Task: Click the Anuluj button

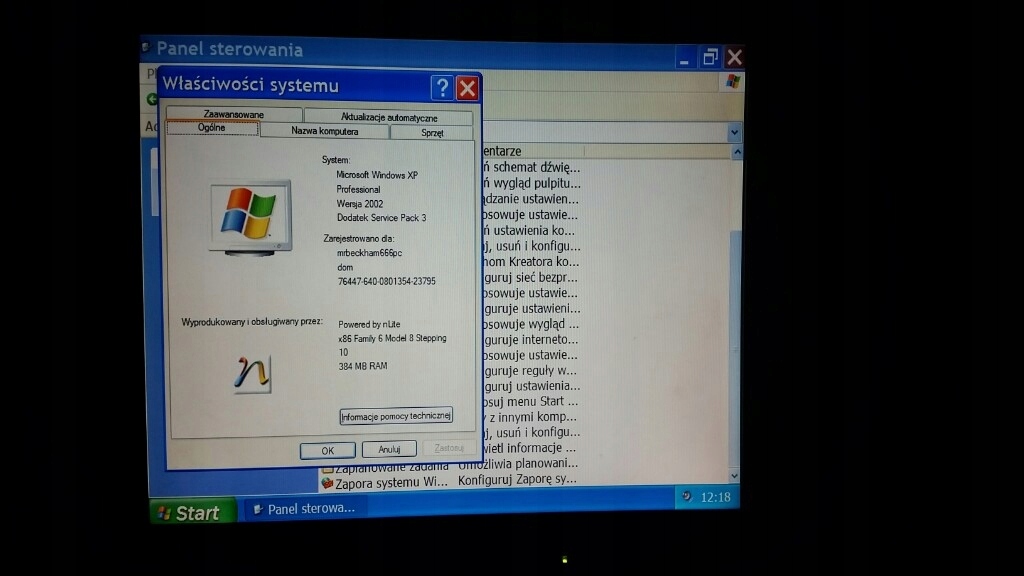Action: tap(389, 449)
